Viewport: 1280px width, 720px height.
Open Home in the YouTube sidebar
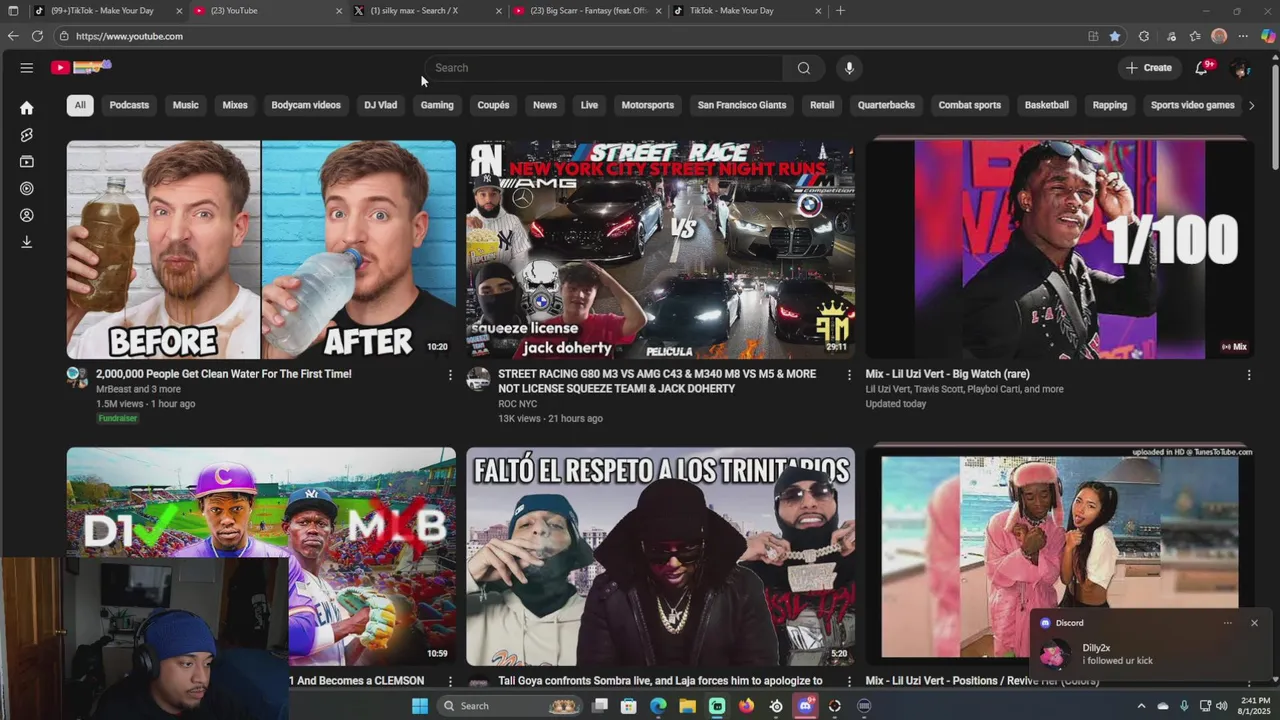[x=27, y=108]
